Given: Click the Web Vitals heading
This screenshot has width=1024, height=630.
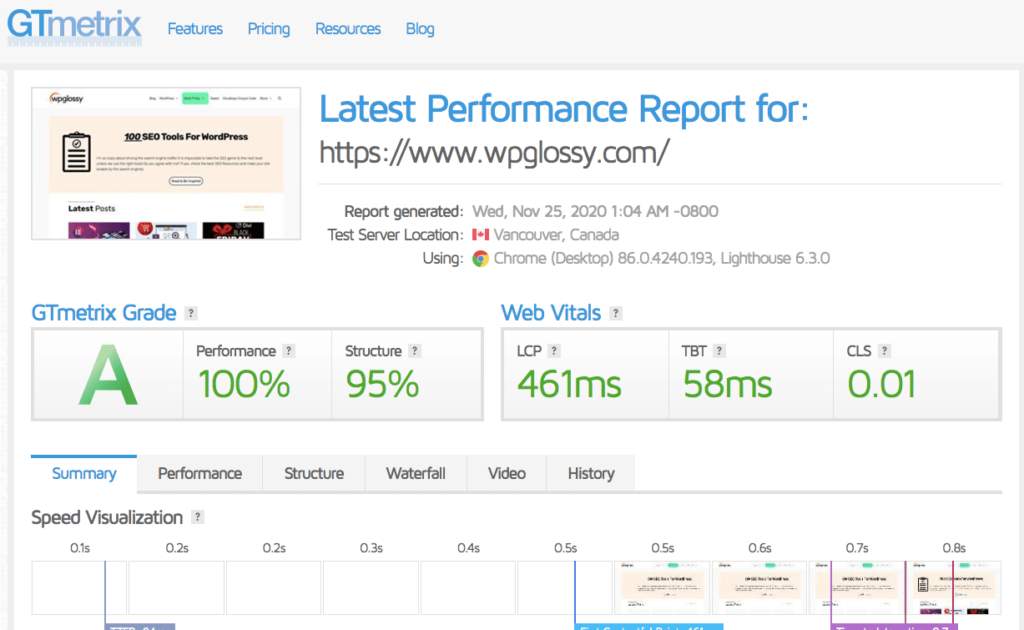Looking at the screenshot, I should tap(551, 313).
